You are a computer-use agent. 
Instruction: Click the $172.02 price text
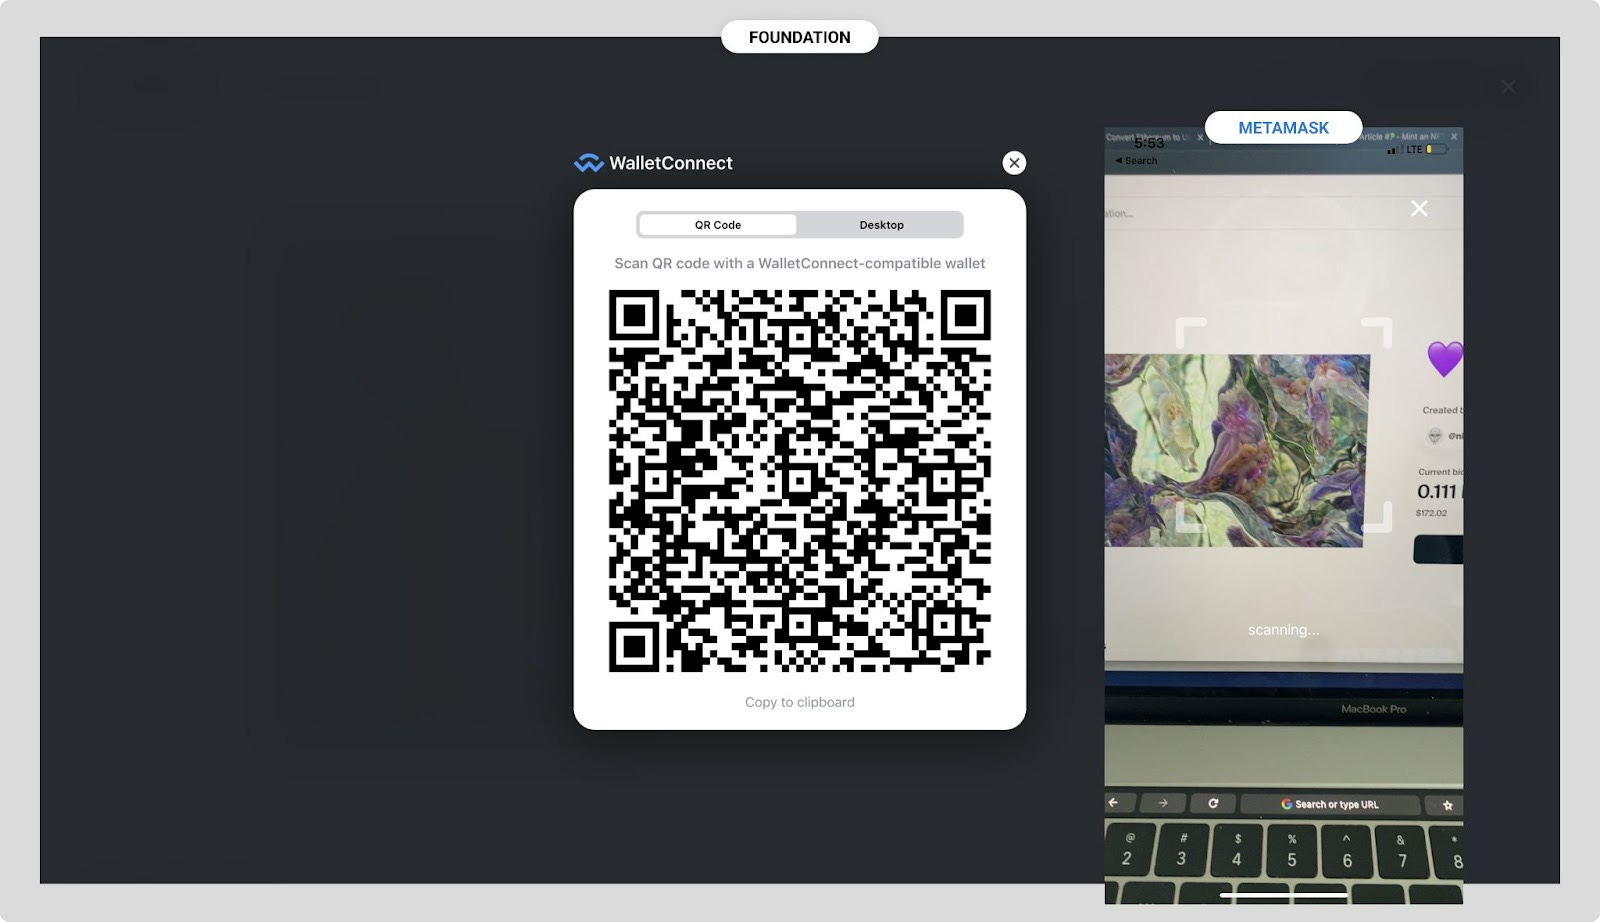pos(1431,513)
